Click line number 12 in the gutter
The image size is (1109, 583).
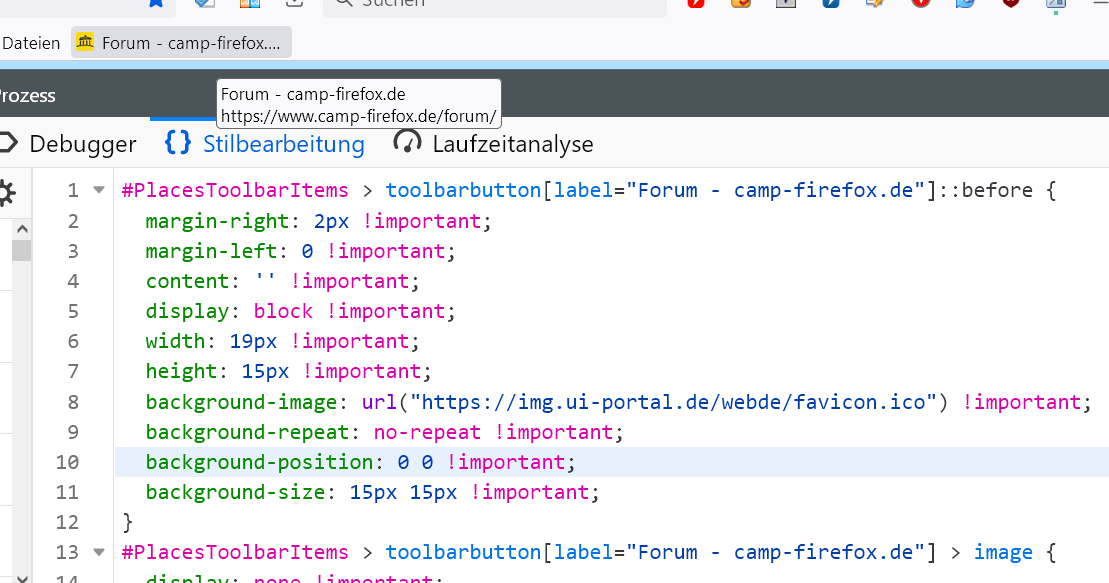(67, 522)
